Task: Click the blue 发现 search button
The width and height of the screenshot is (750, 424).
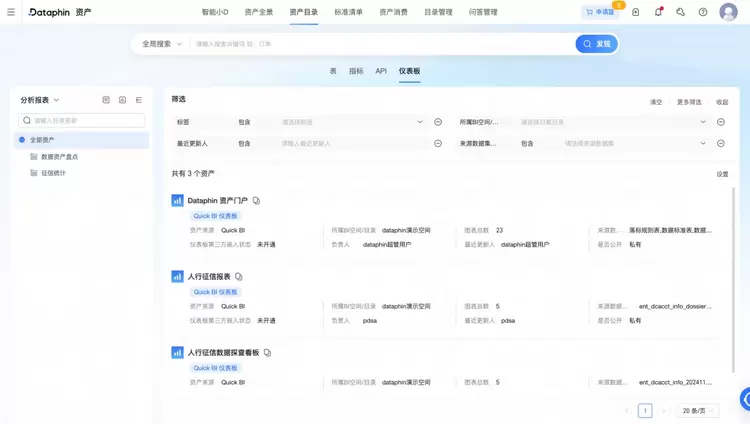Action: [596, 44]
